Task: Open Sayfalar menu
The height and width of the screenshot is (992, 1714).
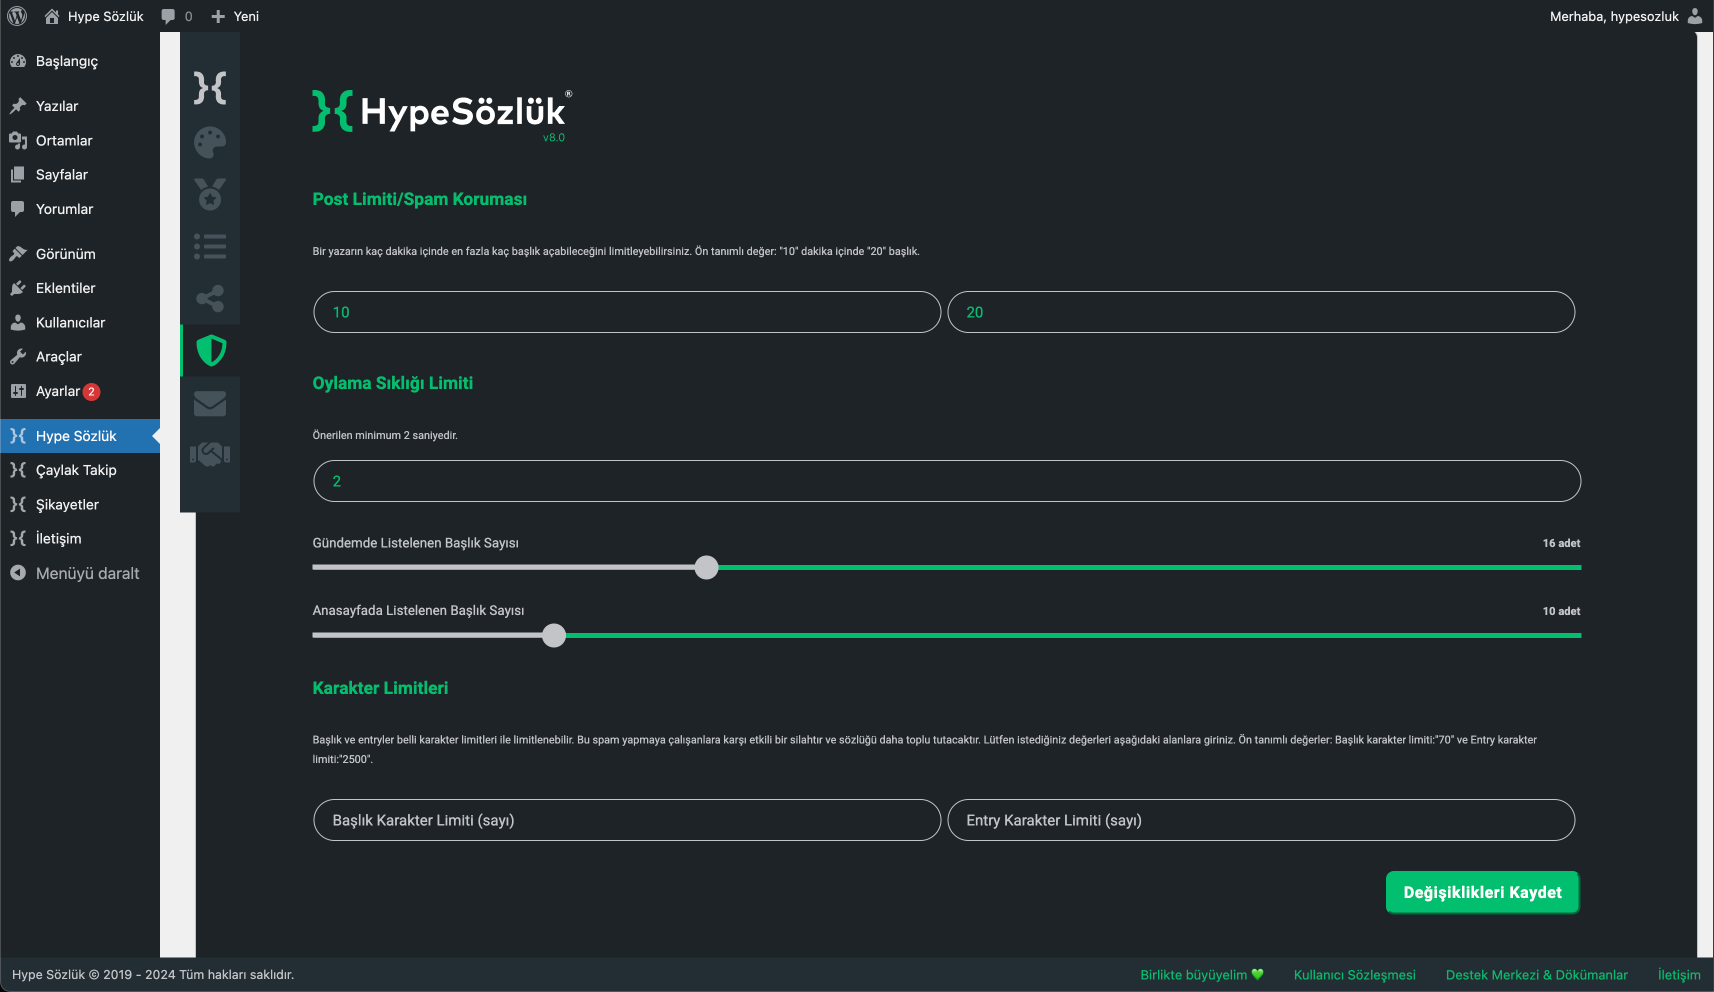Action: (80, 175)
